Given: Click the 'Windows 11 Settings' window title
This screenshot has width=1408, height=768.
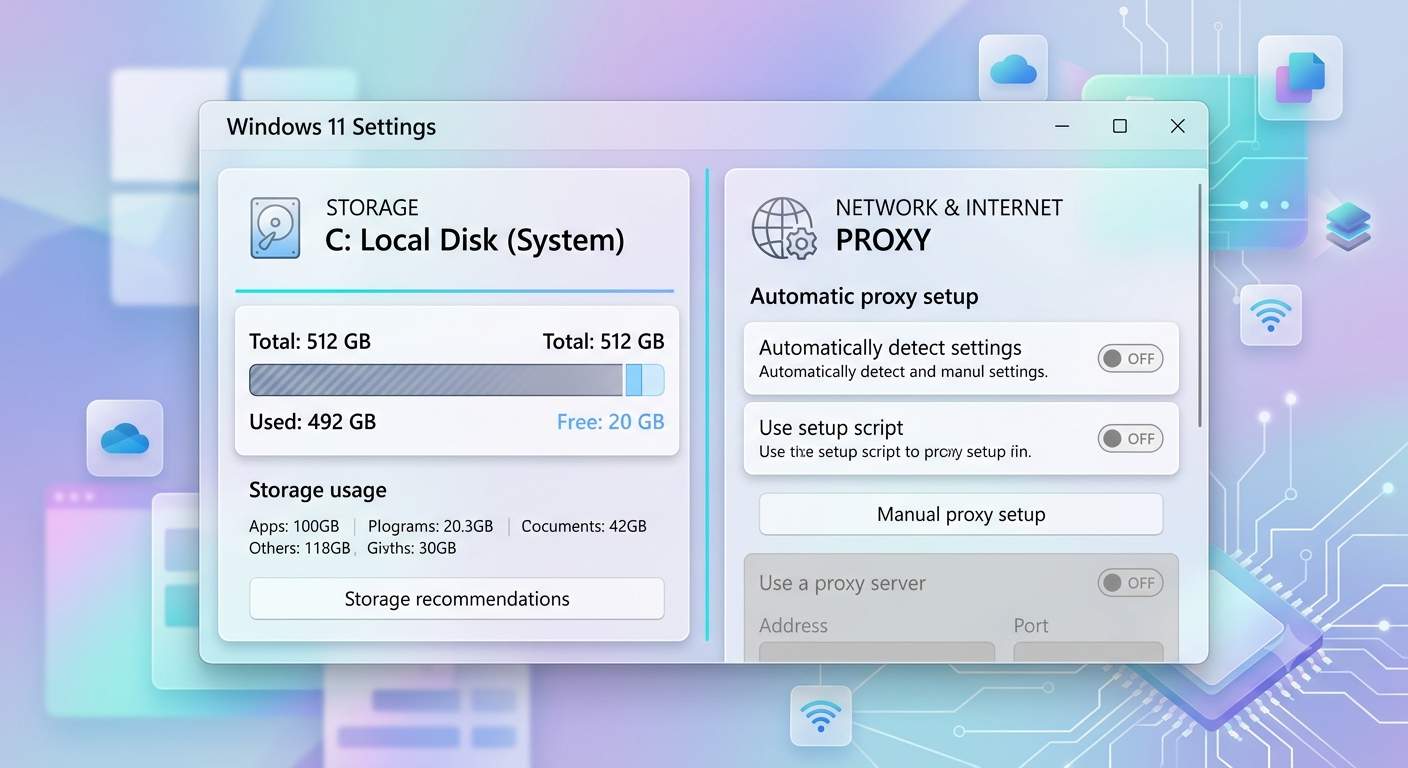Looking at the screenshot, I should [x=331, y=127].
